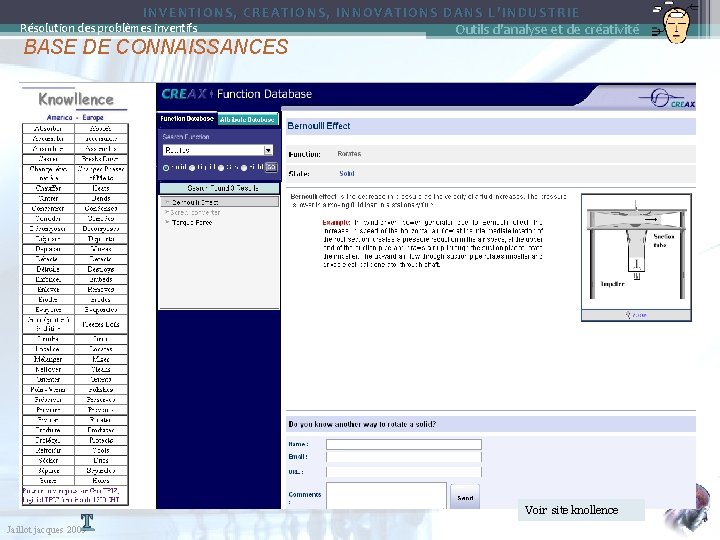This screenshot has height=540, width=720.
Task: Click the Bernoulli Effect heading
Action: [x=319, y=126]
